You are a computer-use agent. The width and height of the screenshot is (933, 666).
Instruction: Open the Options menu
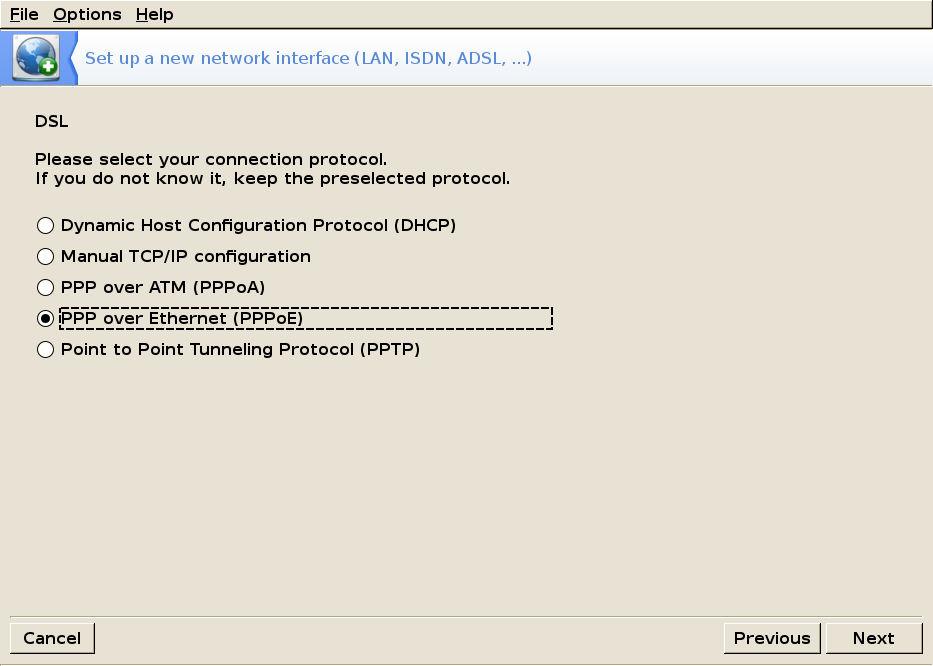87,14
